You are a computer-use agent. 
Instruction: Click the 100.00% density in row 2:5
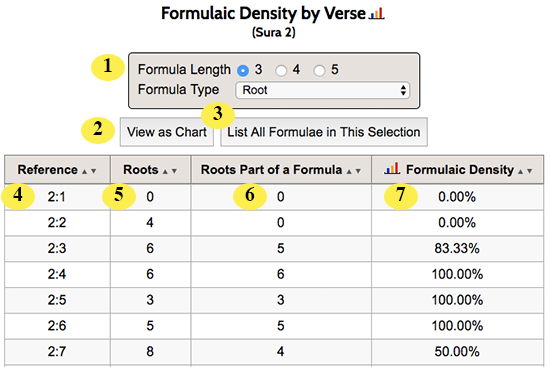coord(457,300)
